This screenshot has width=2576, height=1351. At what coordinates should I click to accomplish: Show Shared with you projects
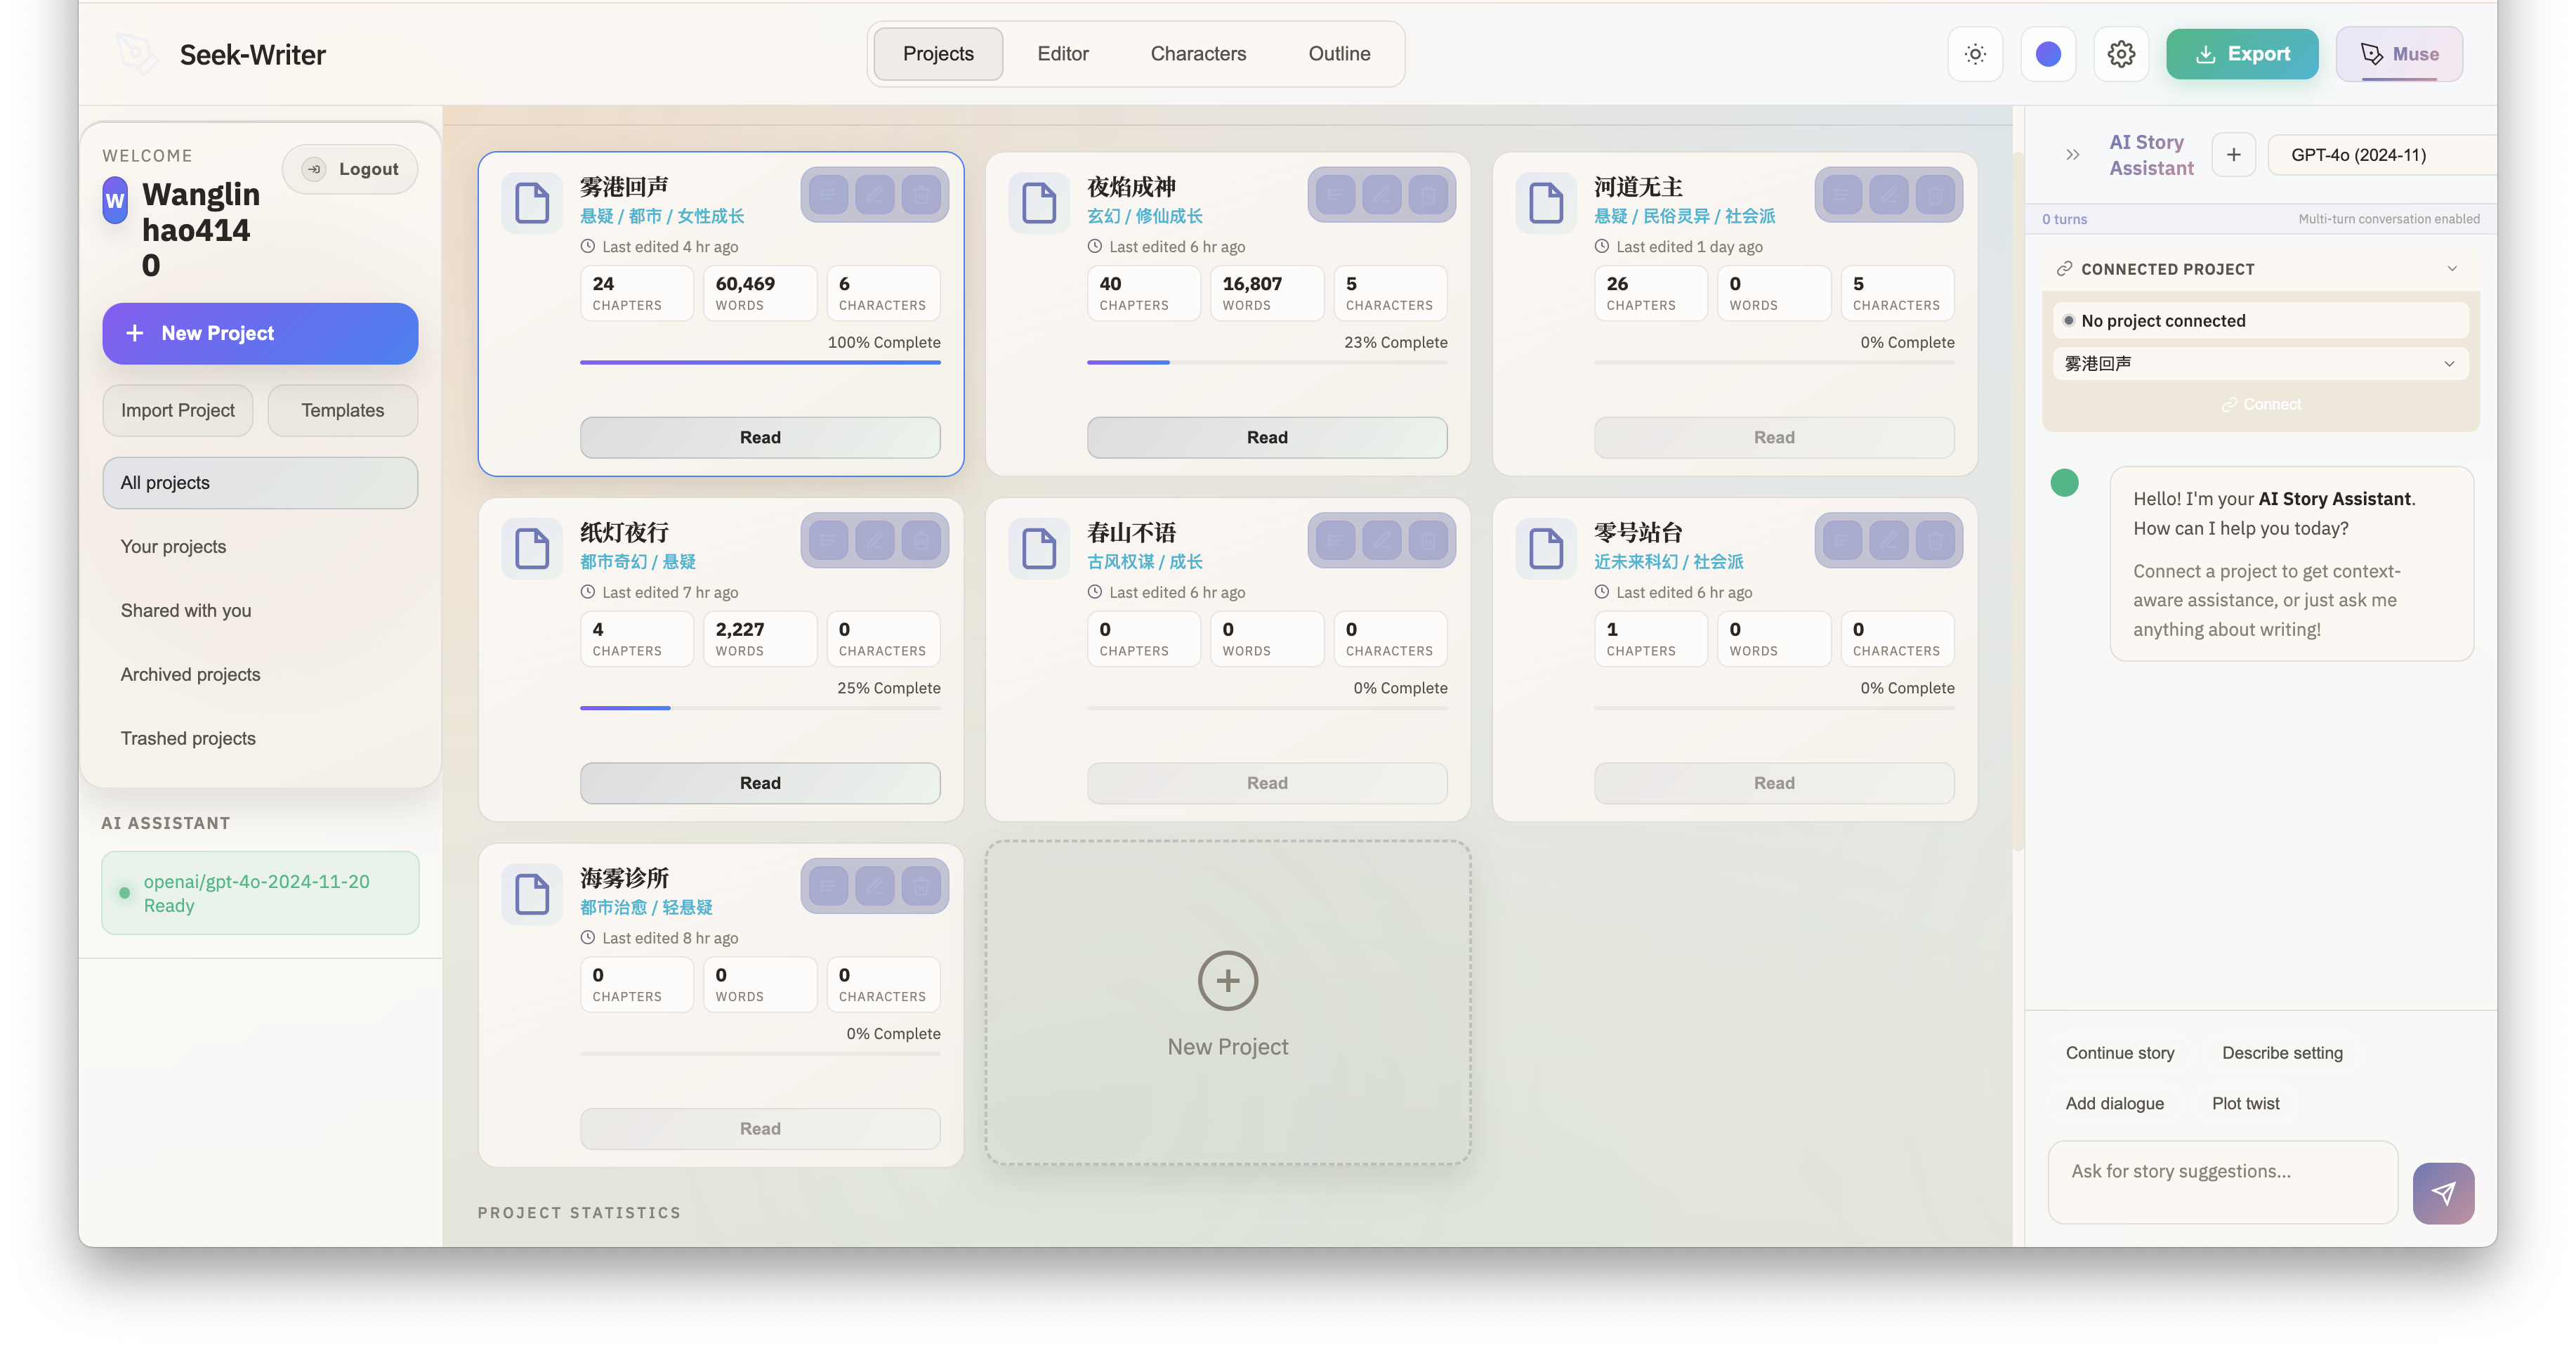coord(260,611)
